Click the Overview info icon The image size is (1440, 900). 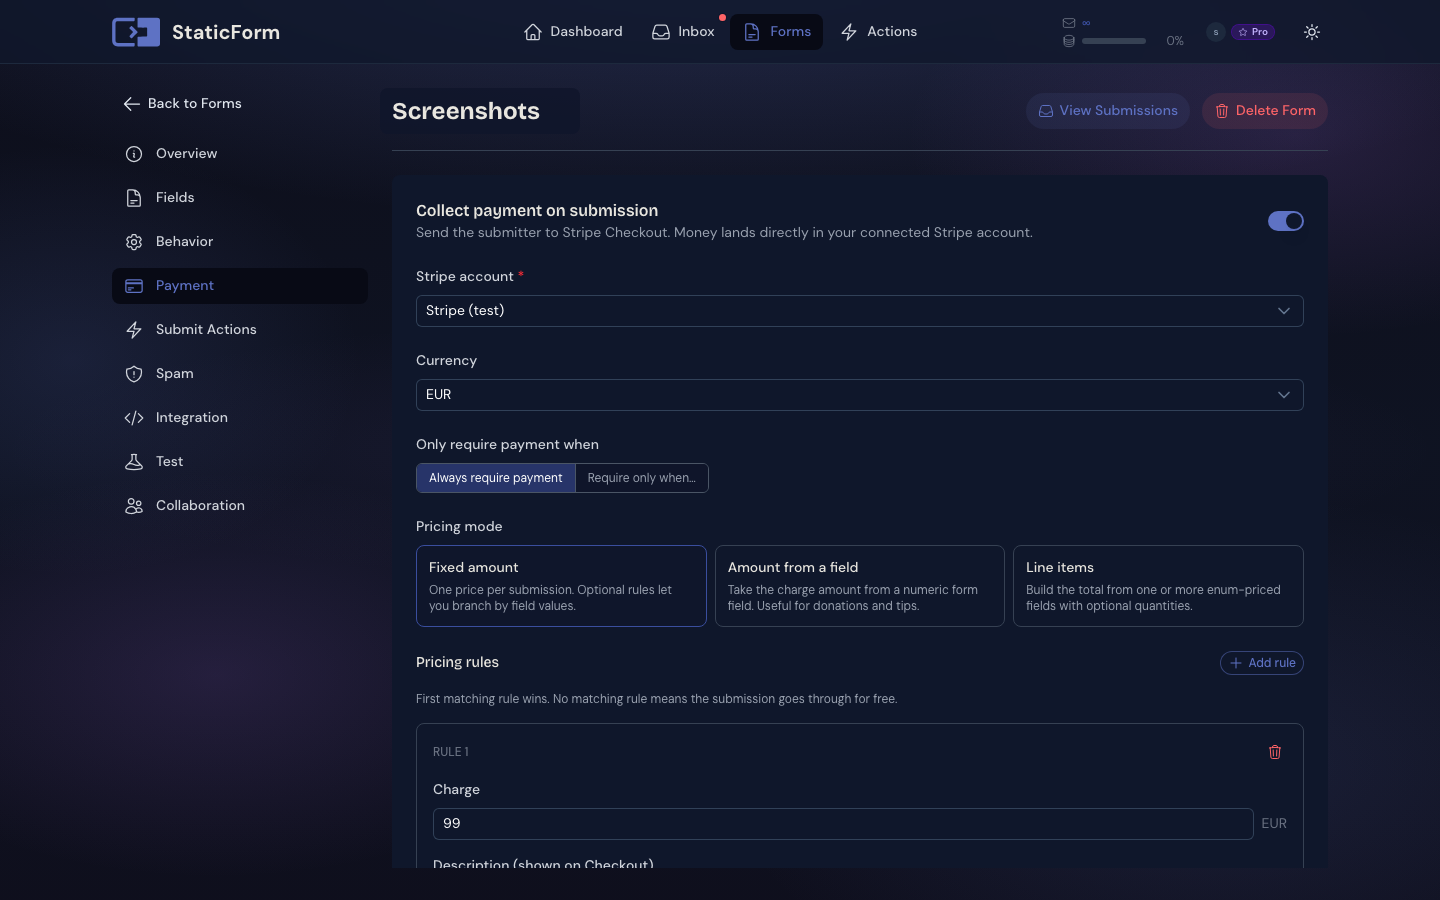134,154
